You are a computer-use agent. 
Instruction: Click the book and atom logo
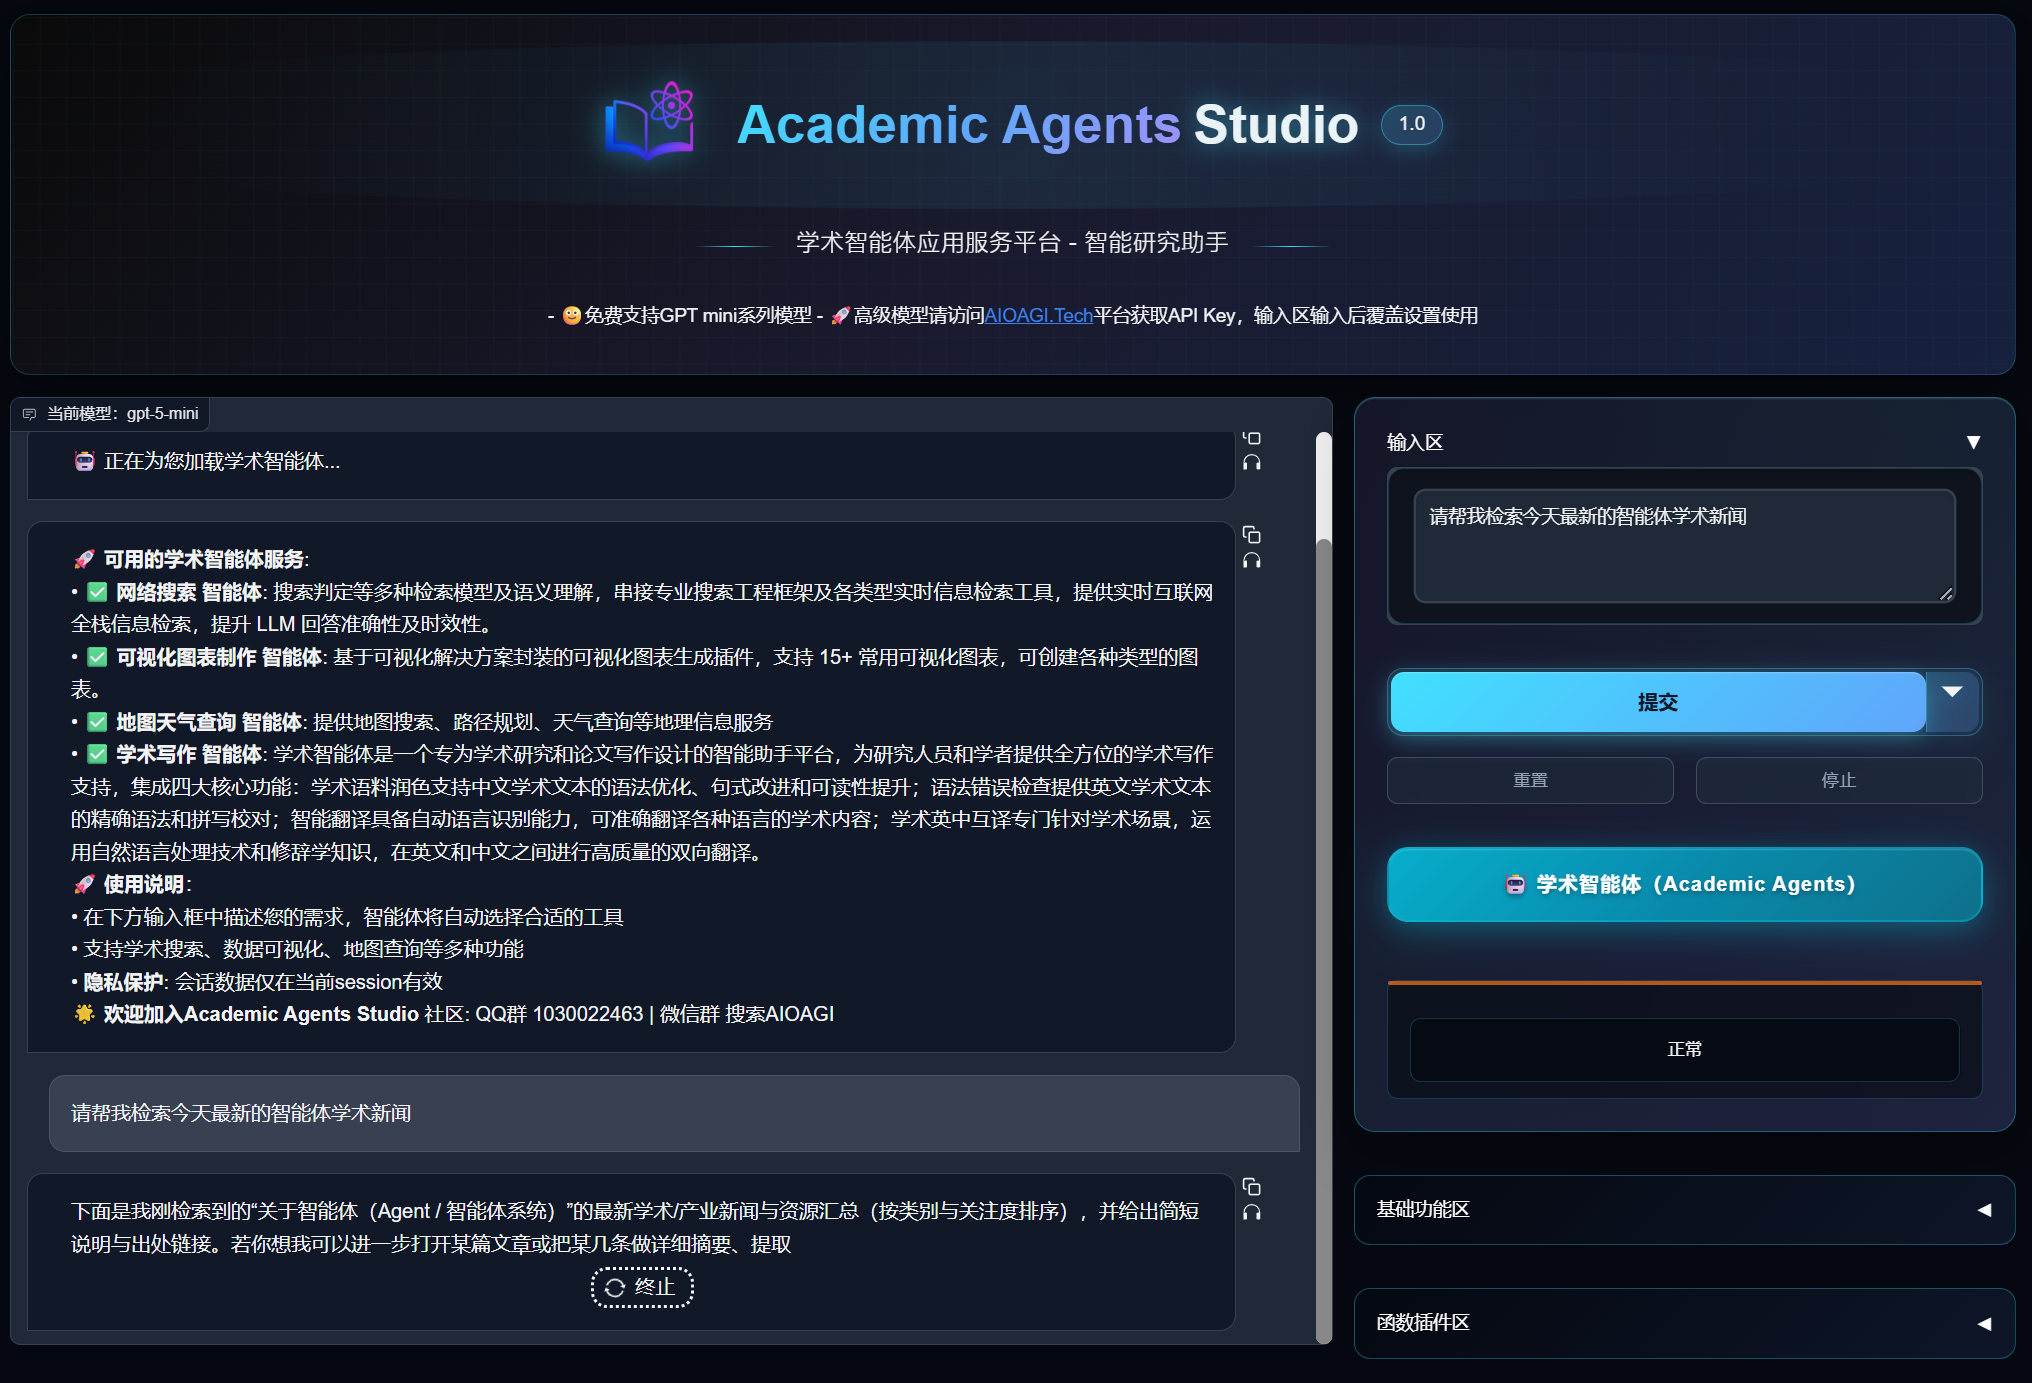[650, 122]
